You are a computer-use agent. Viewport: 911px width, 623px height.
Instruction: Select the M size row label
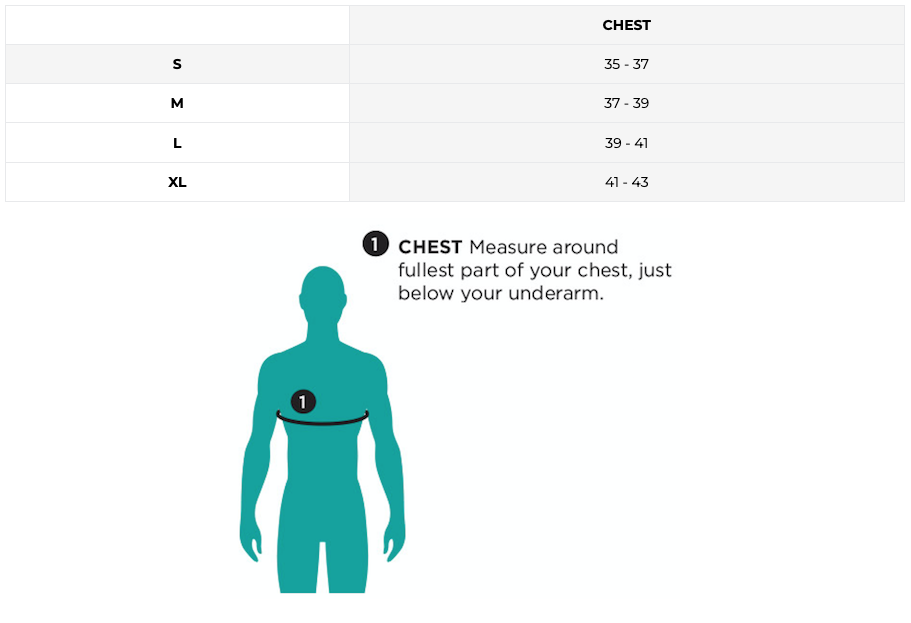point(177,103)
